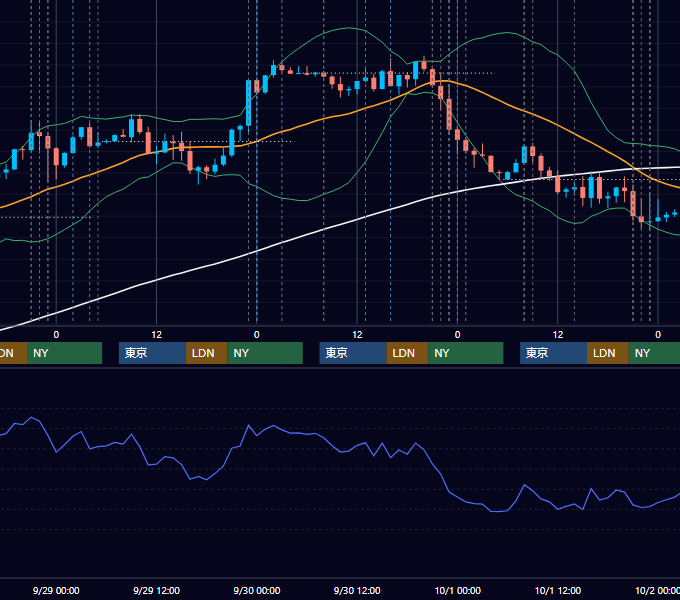Image resolution: width=680 pixels, height=600 pixels.
Task: Click the "10/1 12:00" date label
Action: click(558, 590)
